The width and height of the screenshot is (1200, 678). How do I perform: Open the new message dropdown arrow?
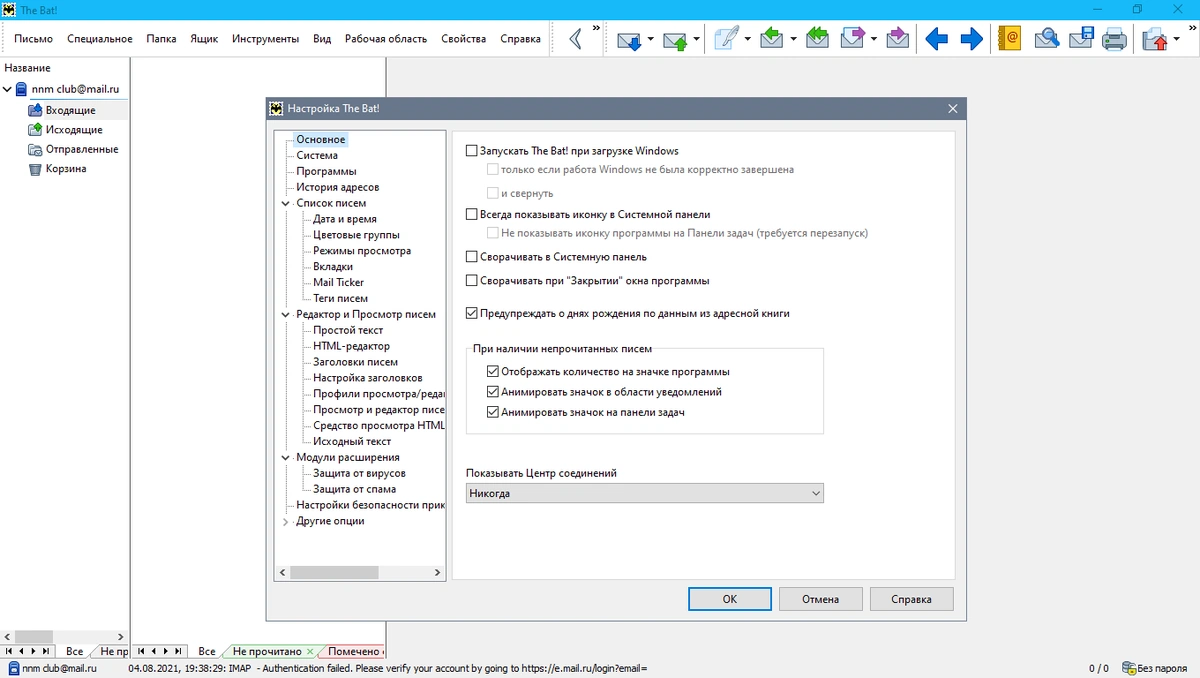point(747,40)
